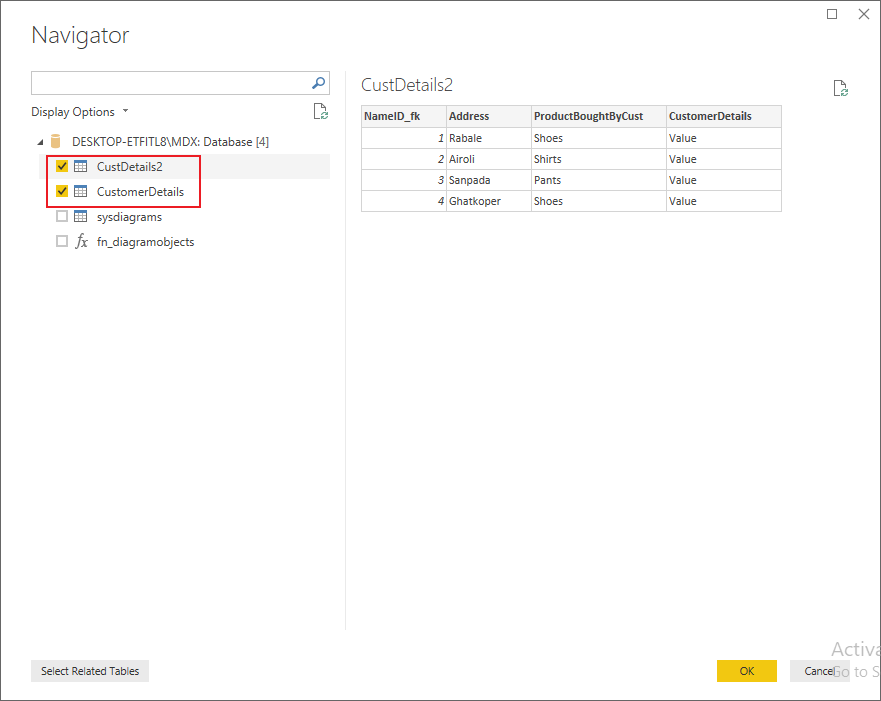Select fn_diagramobjects in the navigator tree
The width and height of the screenshot is (881, 701).
point(144,241)
